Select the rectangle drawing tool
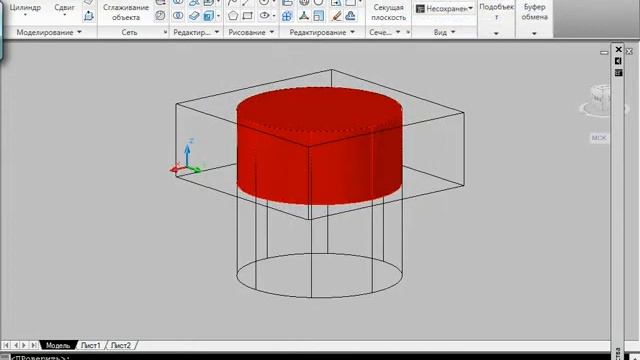The height and width of the screenshot is (360, 640). 247,16
